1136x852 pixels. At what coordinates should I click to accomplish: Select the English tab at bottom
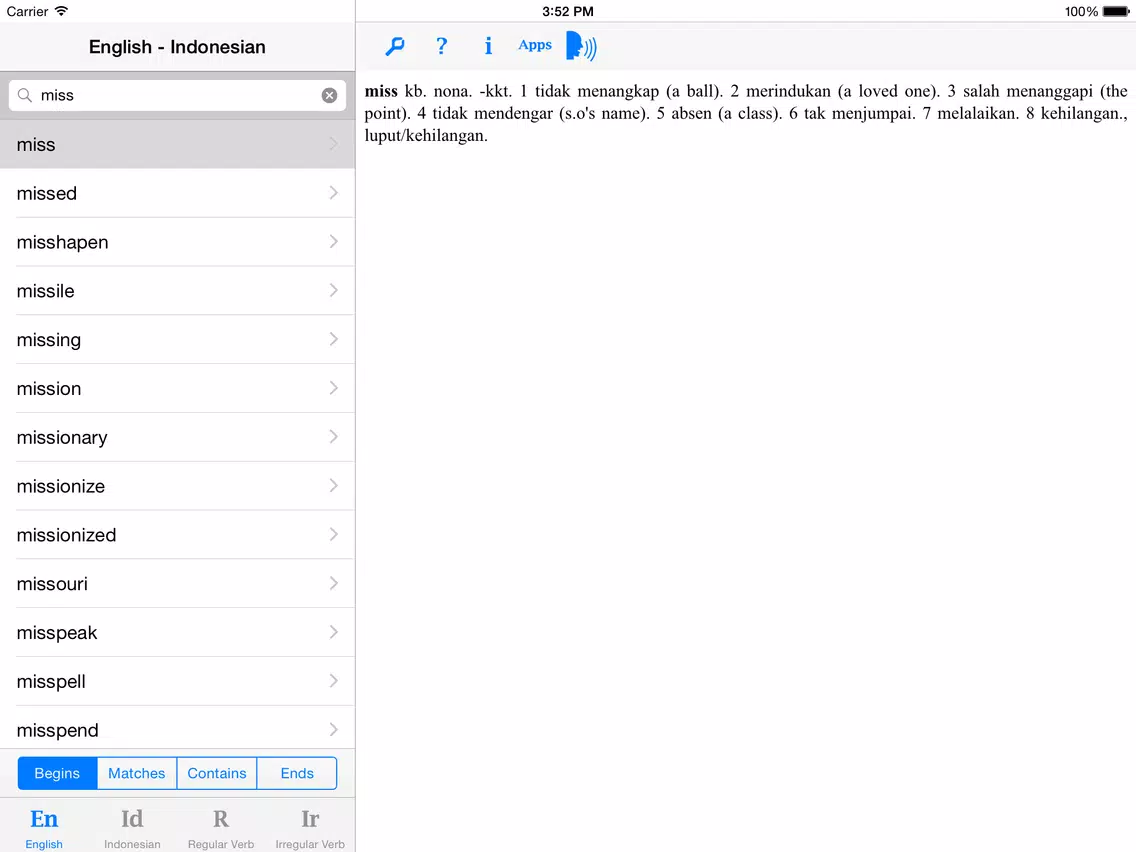click(44, 827)
